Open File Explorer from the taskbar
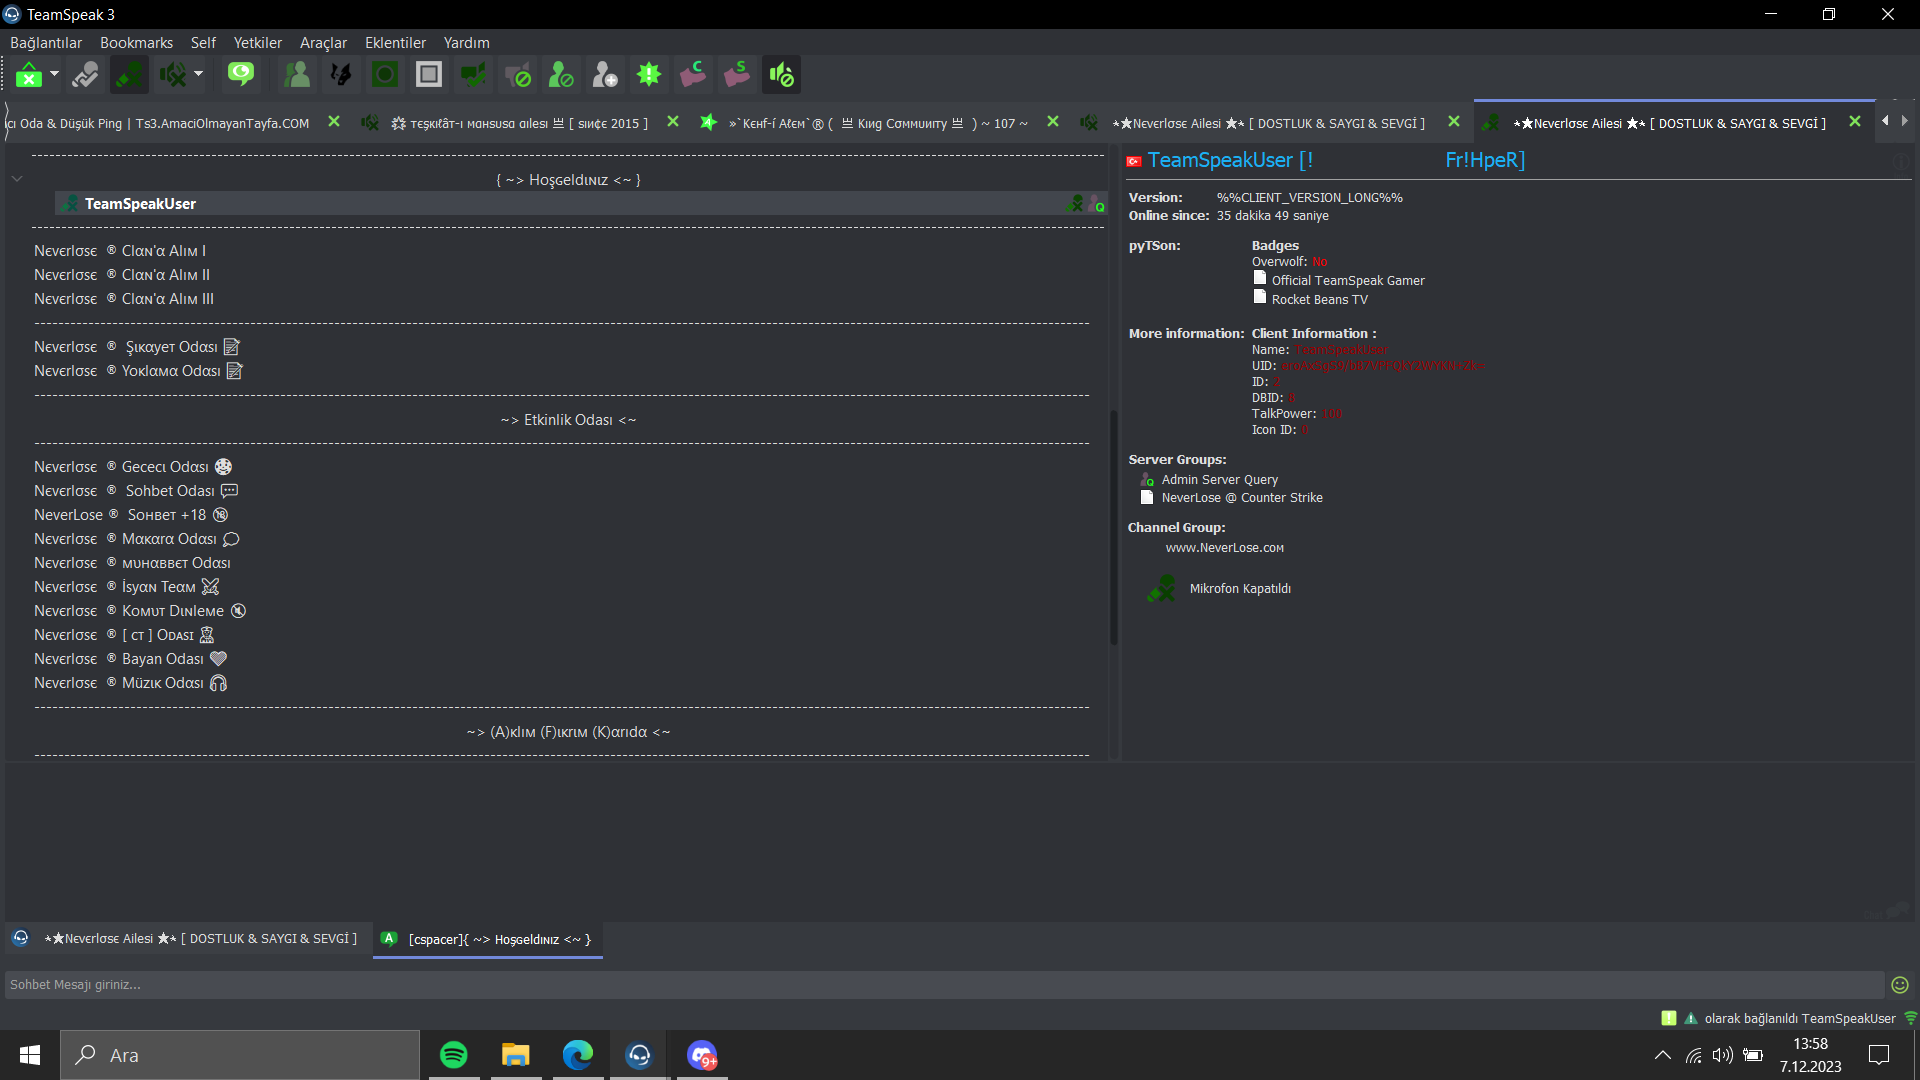This screenshot has height=1080, width=1920. (516, 1055)
